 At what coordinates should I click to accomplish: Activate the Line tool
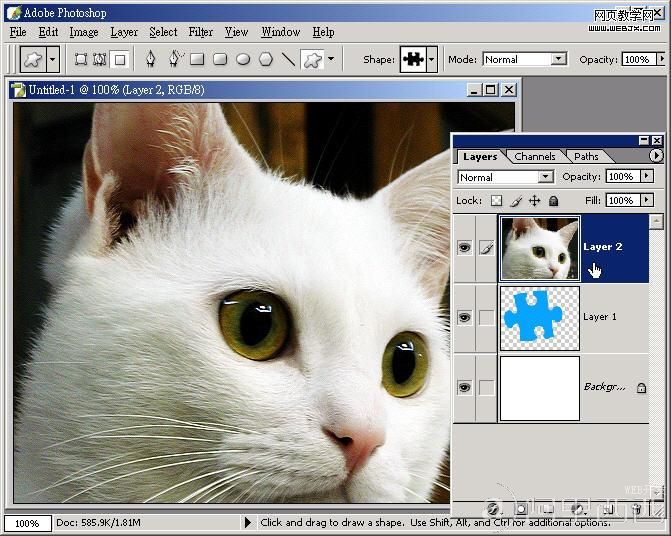click(289, 59)
